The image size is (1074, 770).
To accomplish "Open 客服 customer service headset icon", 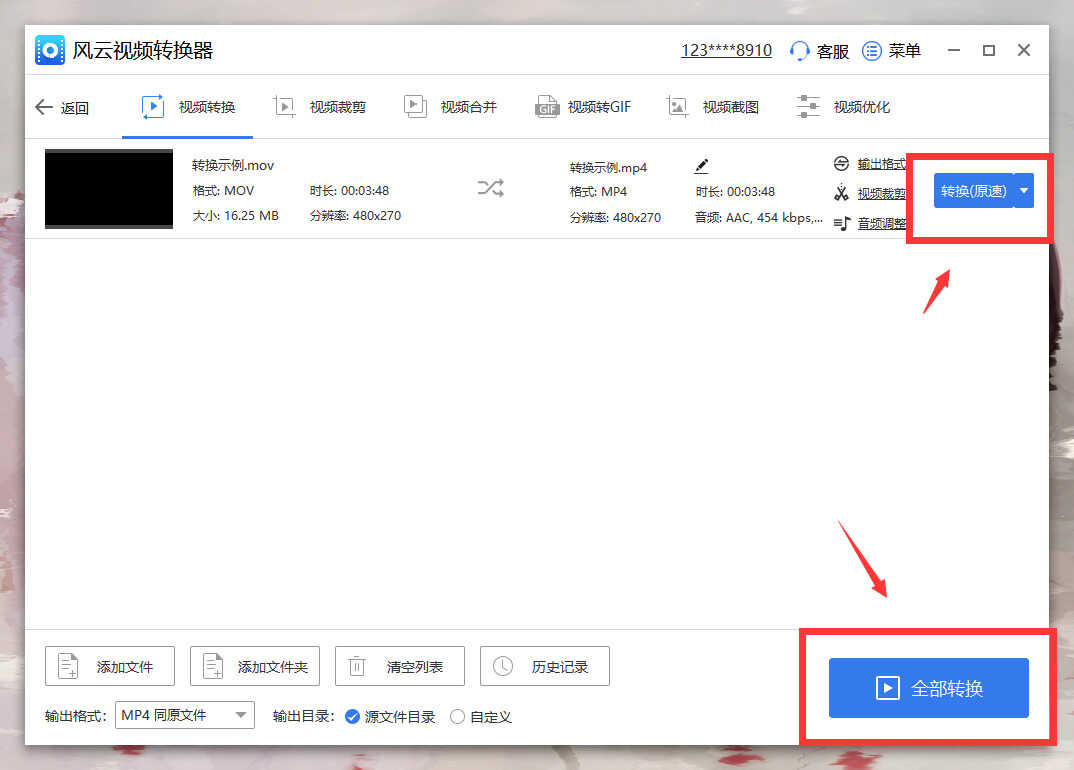I will (x=799, y=51).
